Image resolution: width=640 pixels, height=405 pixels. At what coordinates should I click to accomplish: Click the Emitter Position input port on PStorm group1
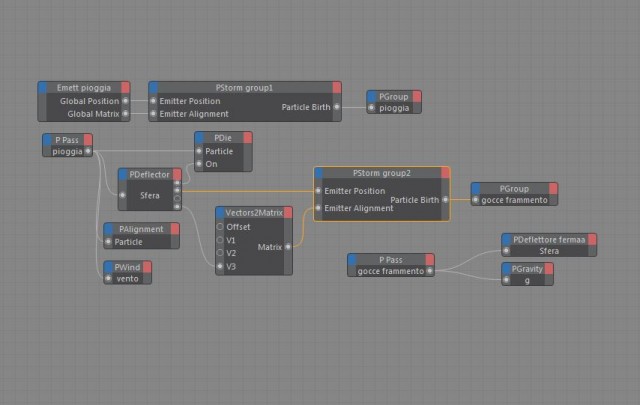point(153,100)
